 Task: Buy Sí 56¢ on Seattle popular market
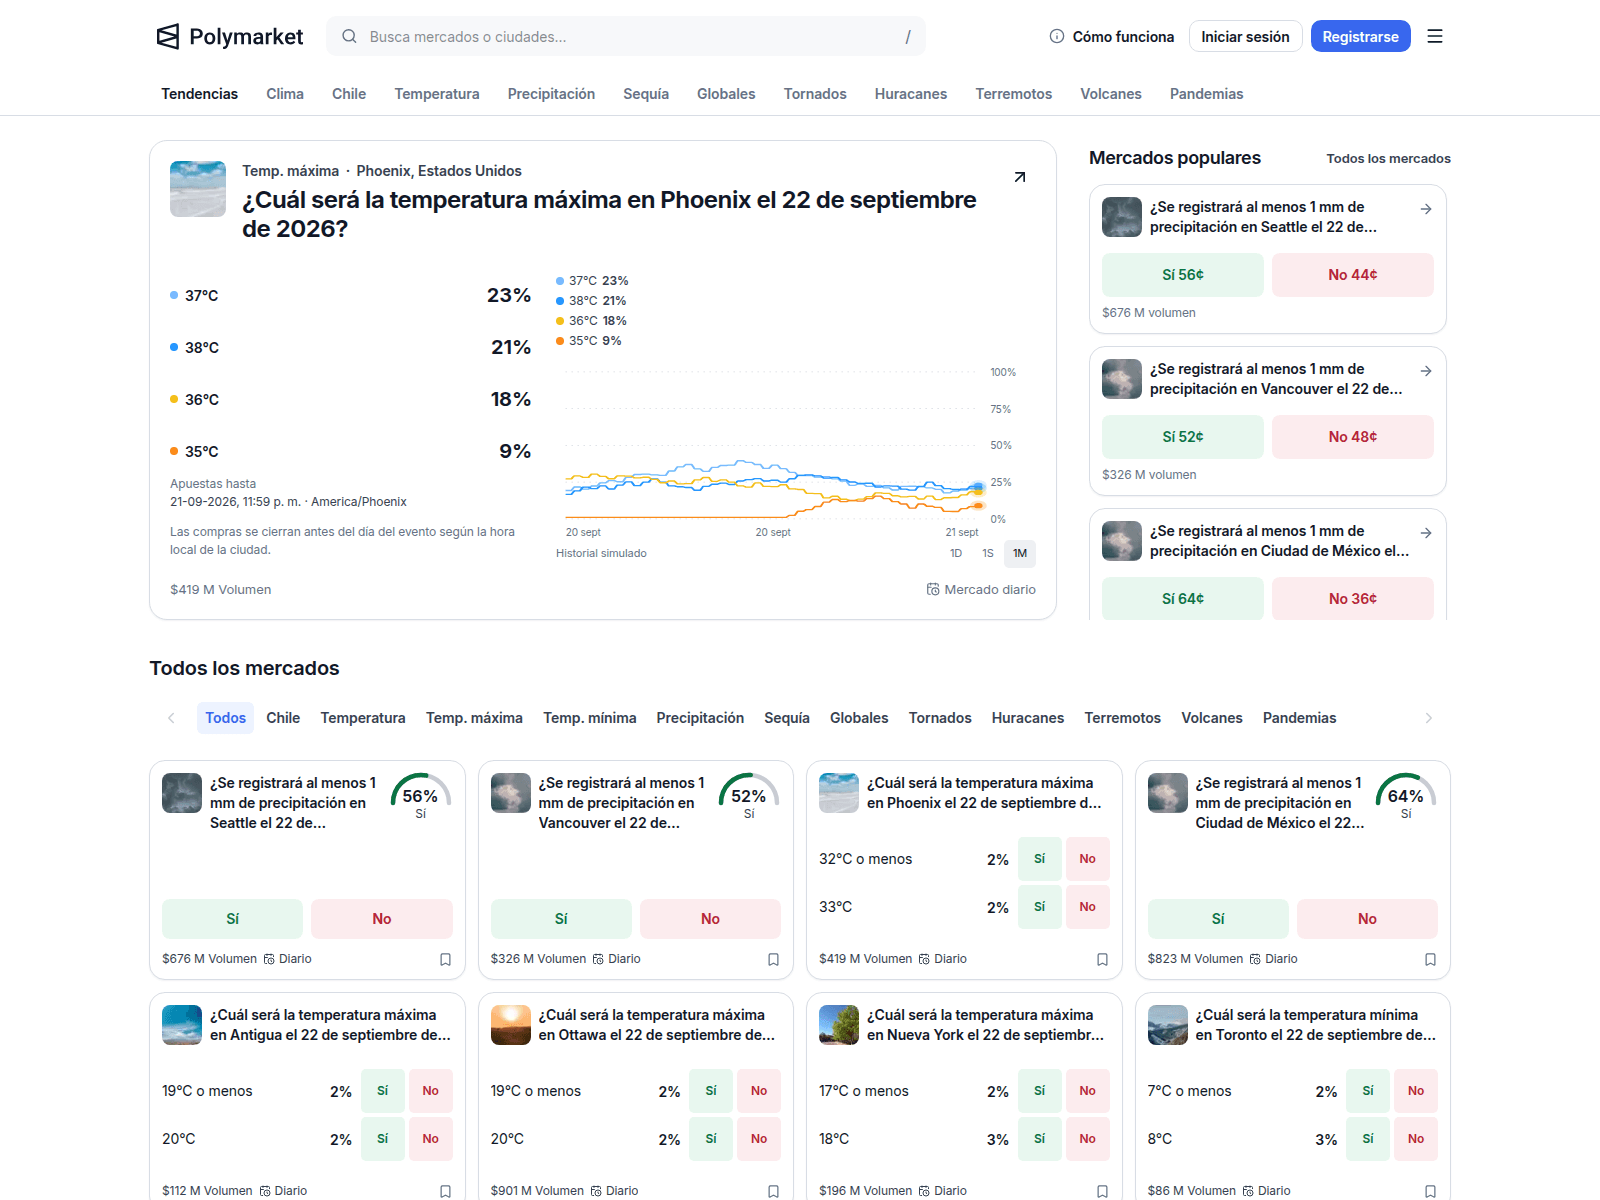click(1183, 275)
